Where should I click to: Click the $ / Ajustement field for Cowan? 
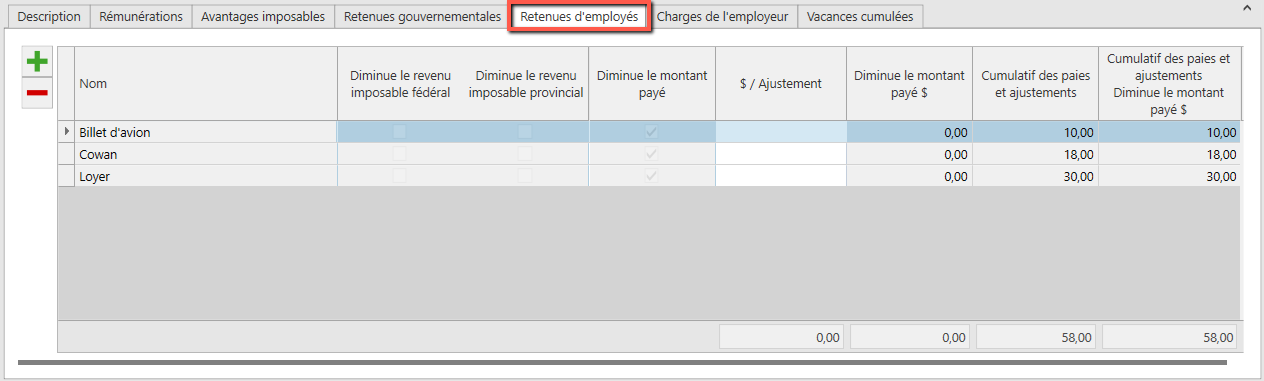[x=781, y=154]
